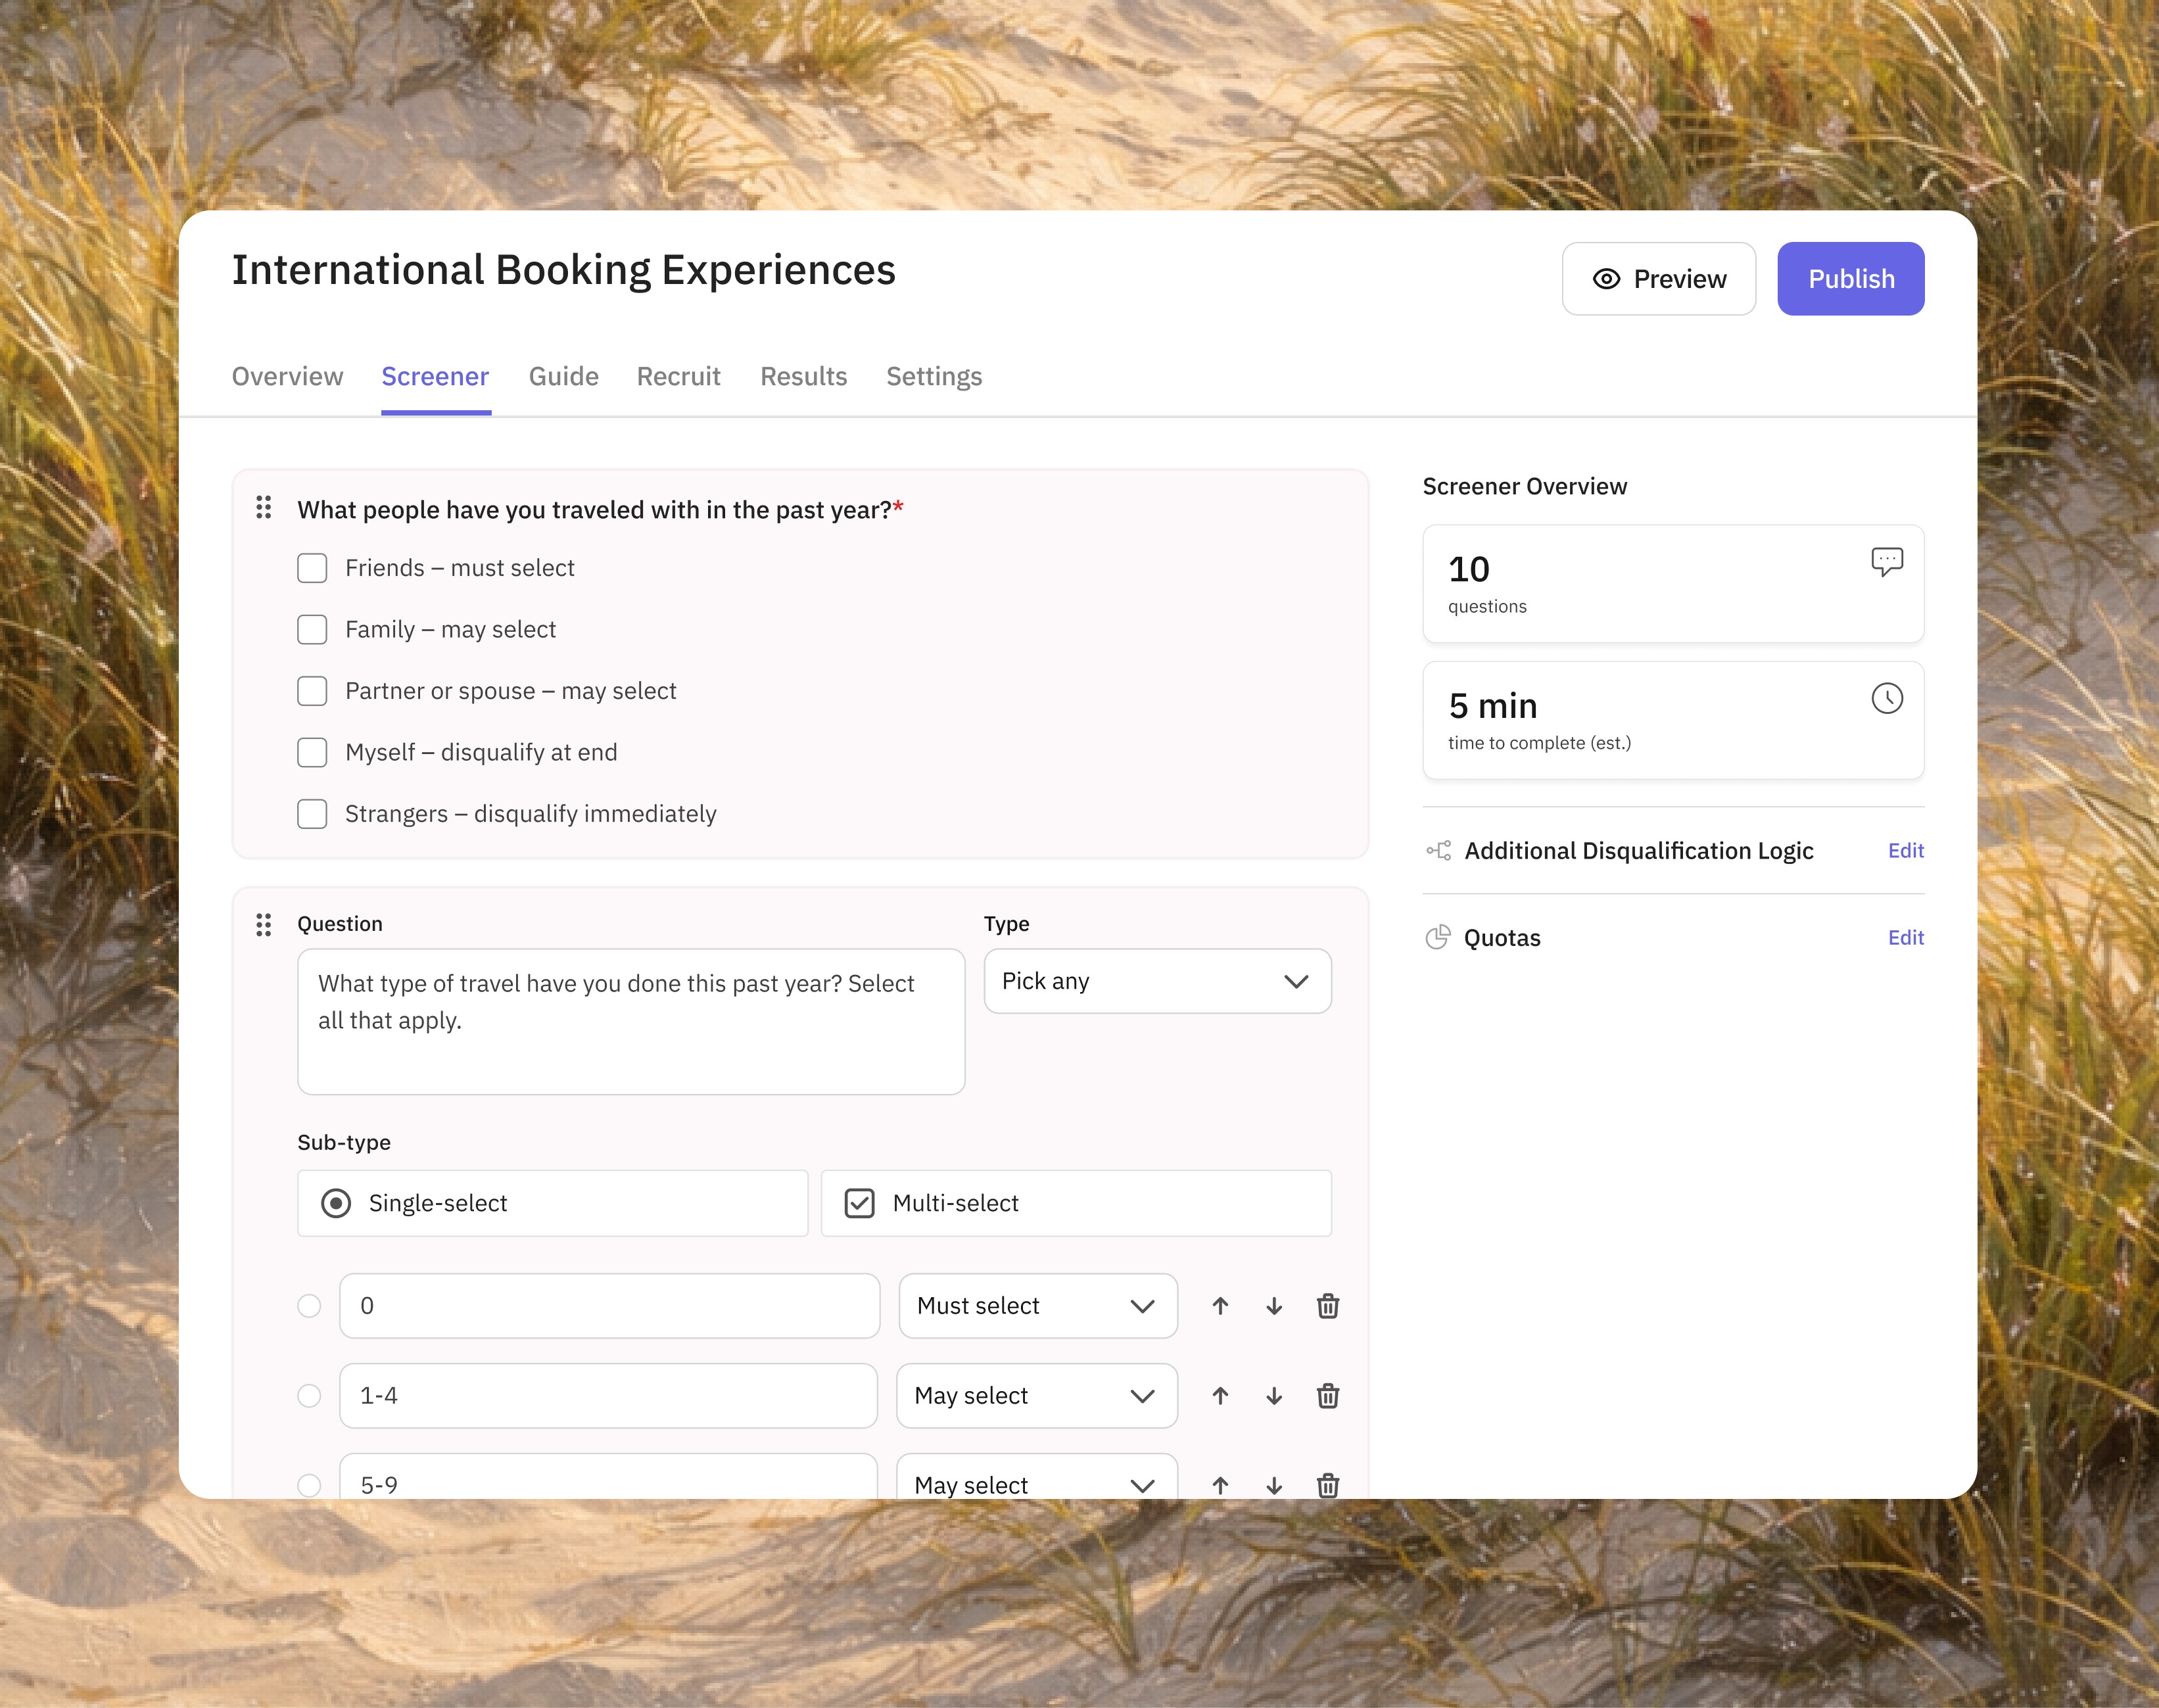Delete the "0" answer option
Screen dimensions: 2159x1708
point(1327,1306)
